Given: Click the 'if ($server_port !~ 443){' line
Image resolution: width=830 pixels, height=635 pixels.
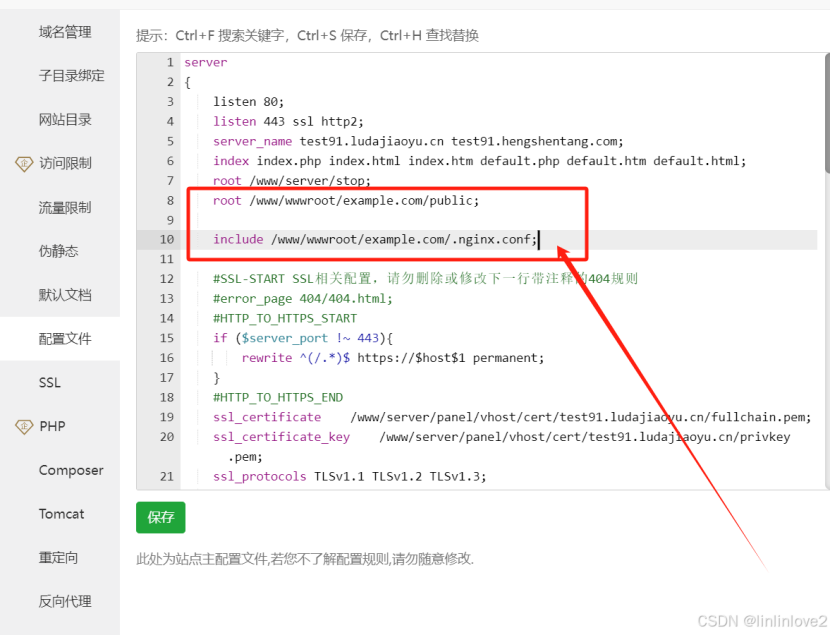Looking at the screenshot, I should click(303, 338).
